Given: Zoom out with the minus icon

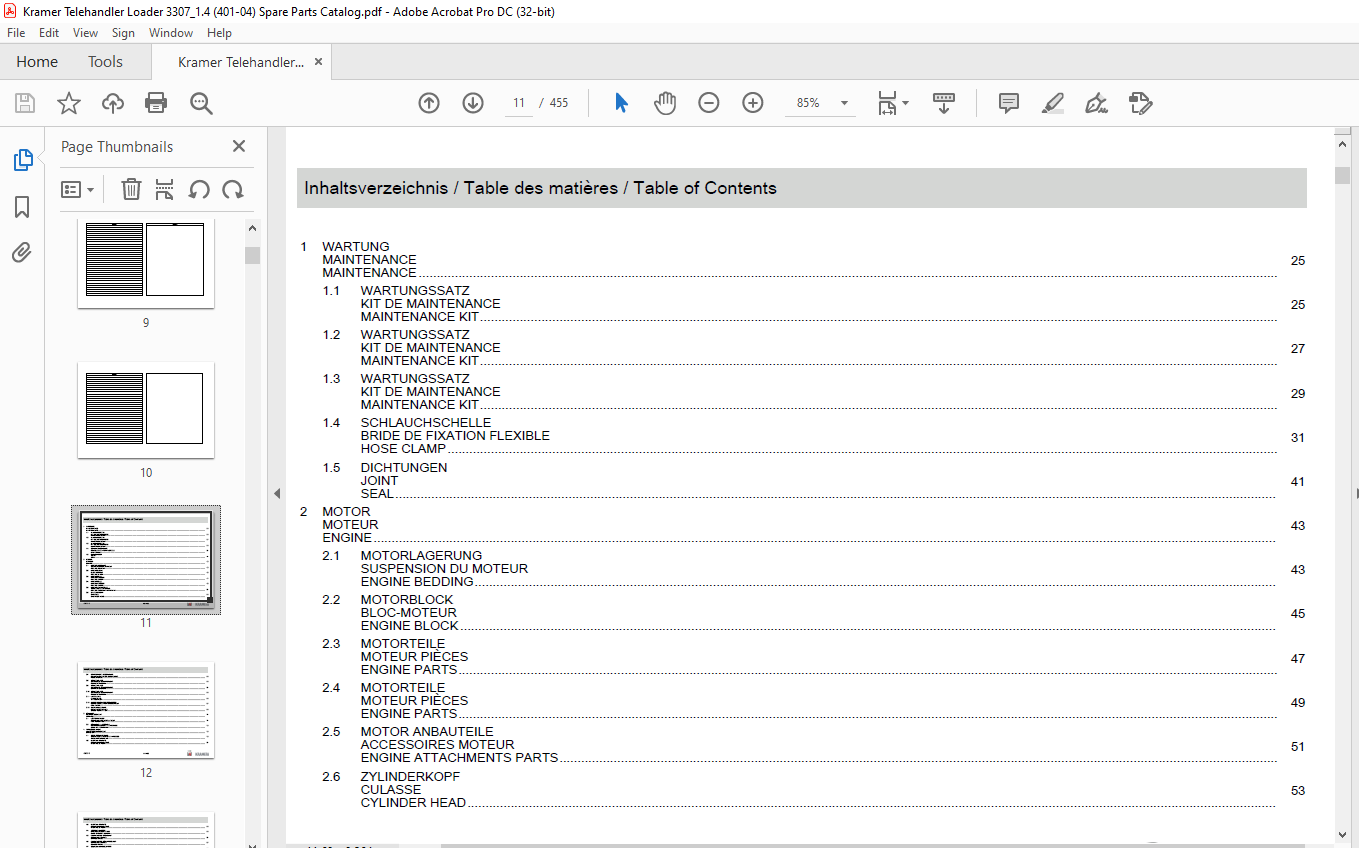Looking at the screenshot, I should (x=709, y=103).
